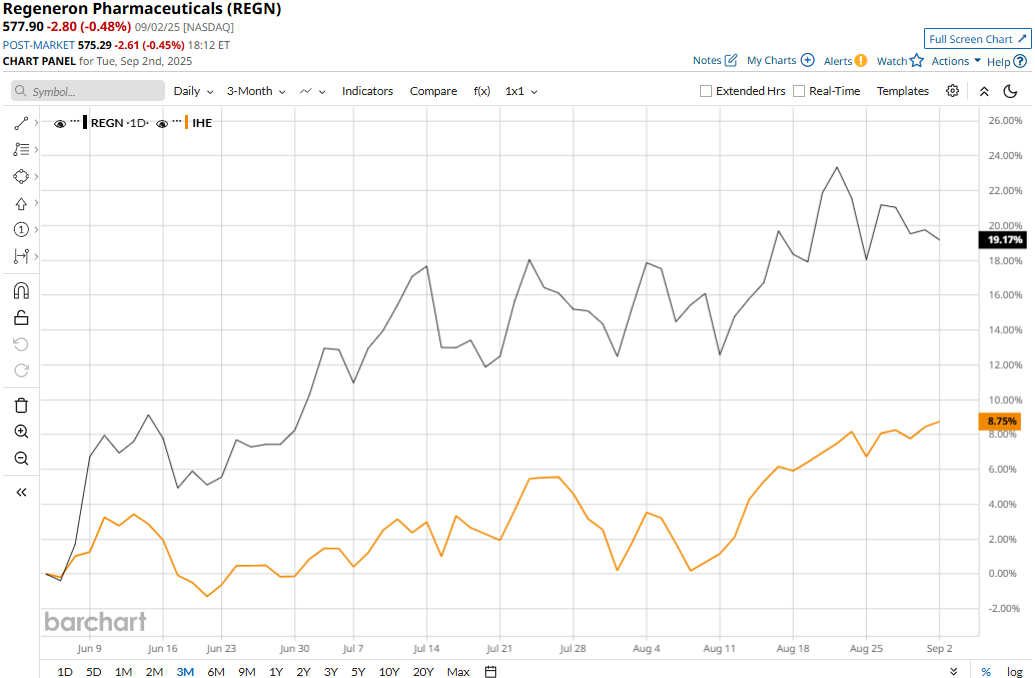Select the 2Y time range

[303, 671]
